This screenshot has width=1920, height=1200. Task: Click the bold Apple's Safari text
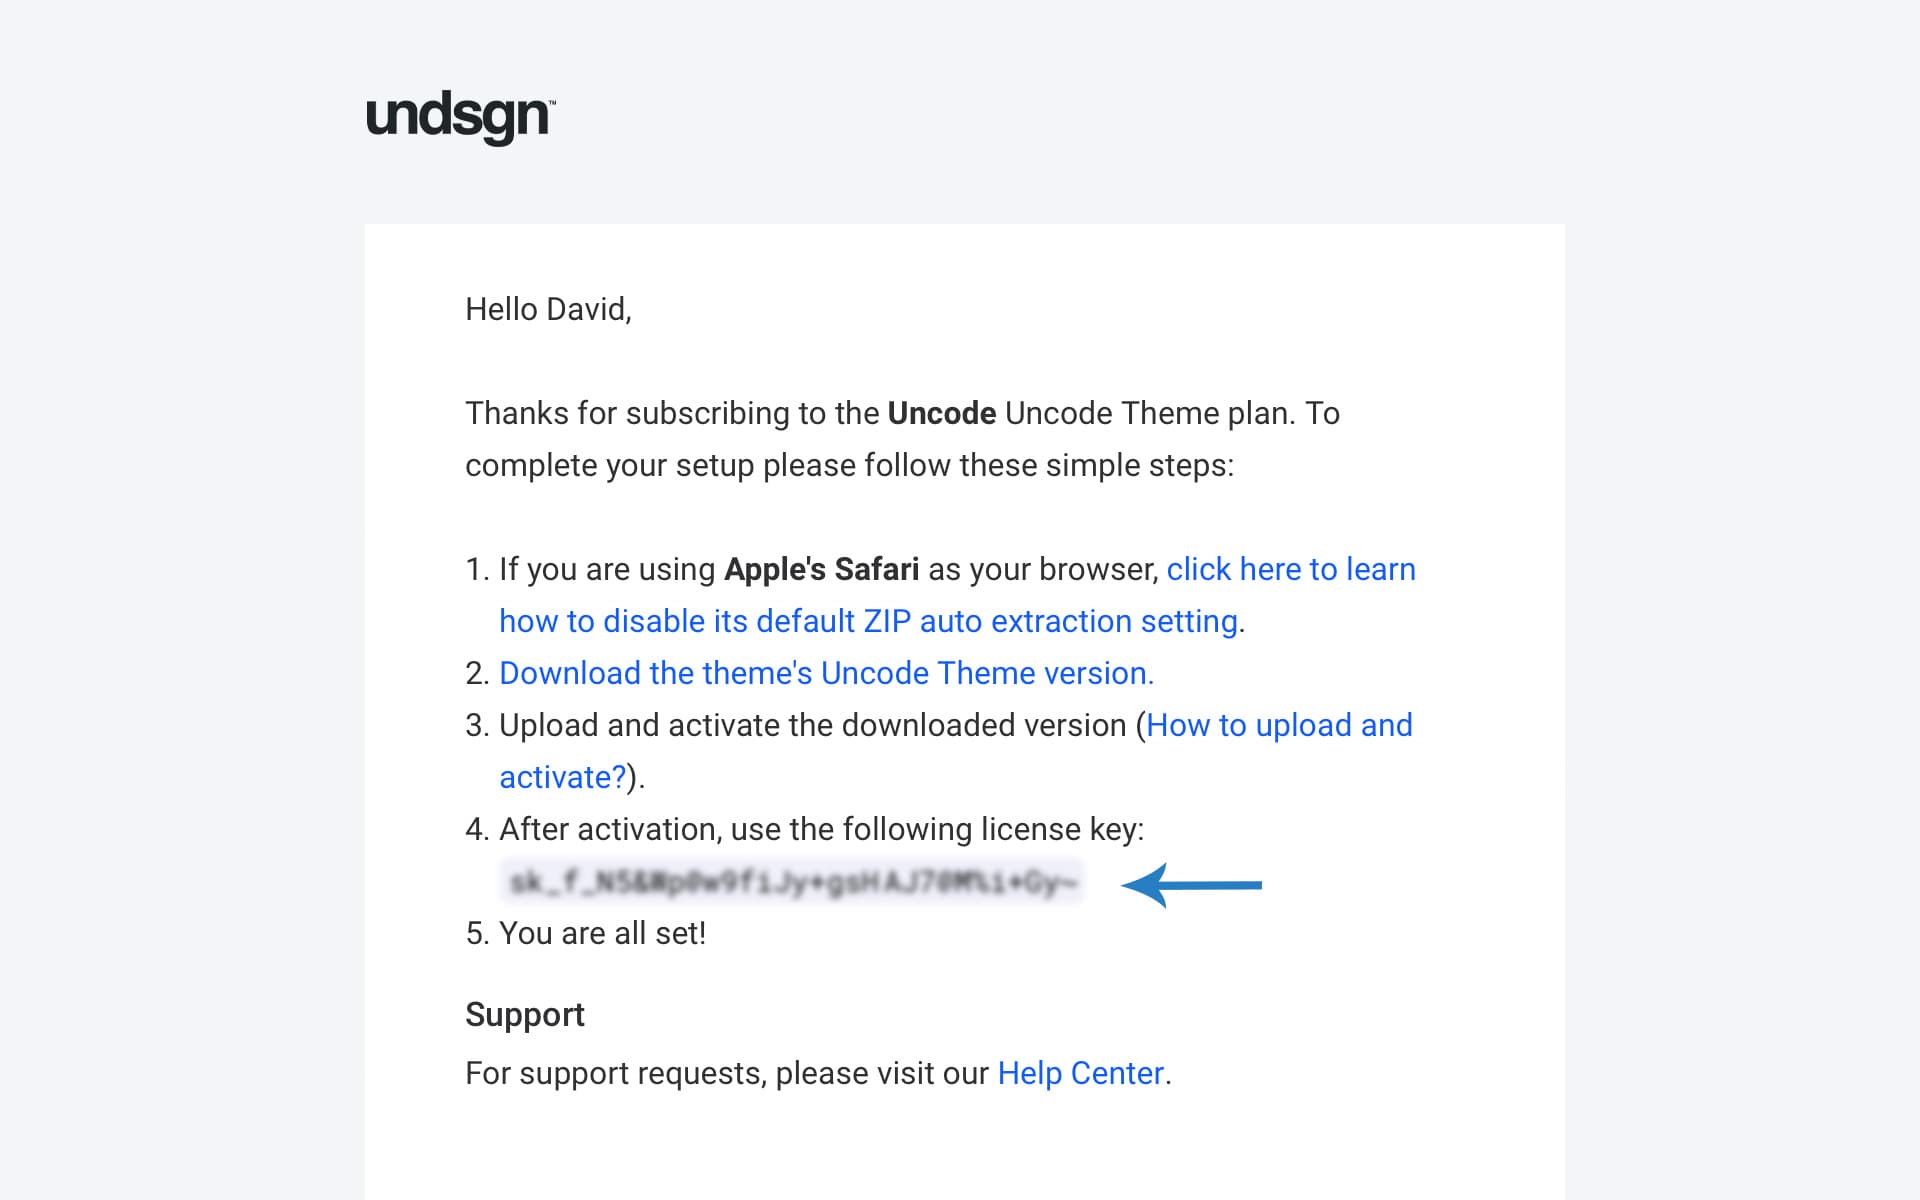coord(821,569)
